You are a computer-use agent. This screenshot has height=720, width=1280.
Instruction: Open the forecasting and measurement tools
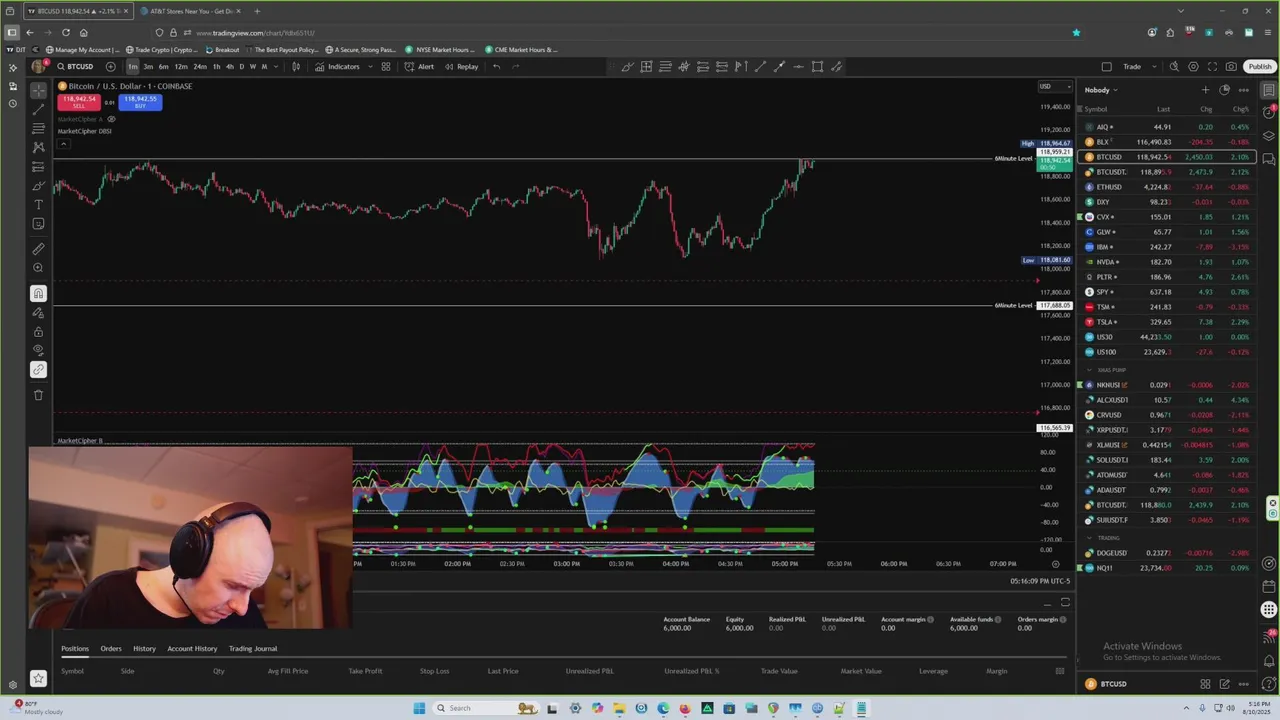pyautogui.click(x=38, y=166)
